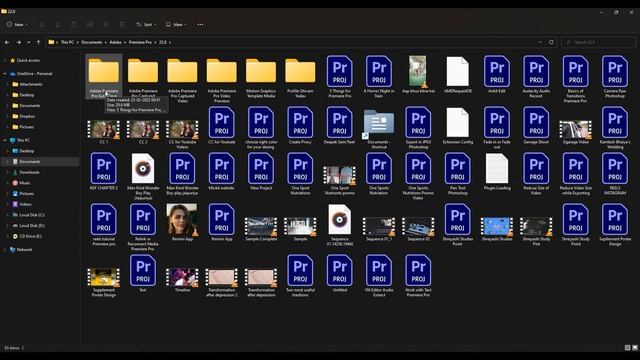This screenshot has height=360, width=640.
Task: Open the 'Sequence 01.14256.19460' audio file
Action: (x=340, y=225)
